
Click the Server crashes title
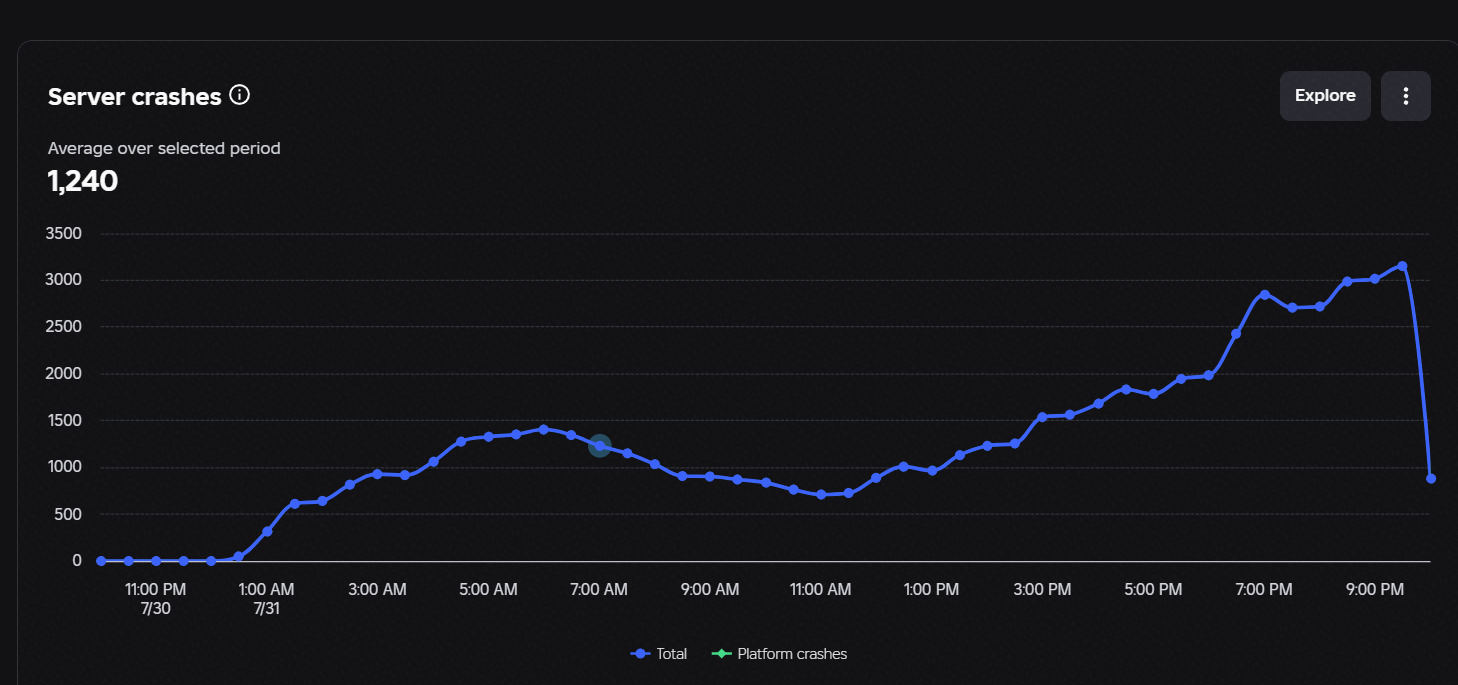pyautogui.click(x=135, y=96)
